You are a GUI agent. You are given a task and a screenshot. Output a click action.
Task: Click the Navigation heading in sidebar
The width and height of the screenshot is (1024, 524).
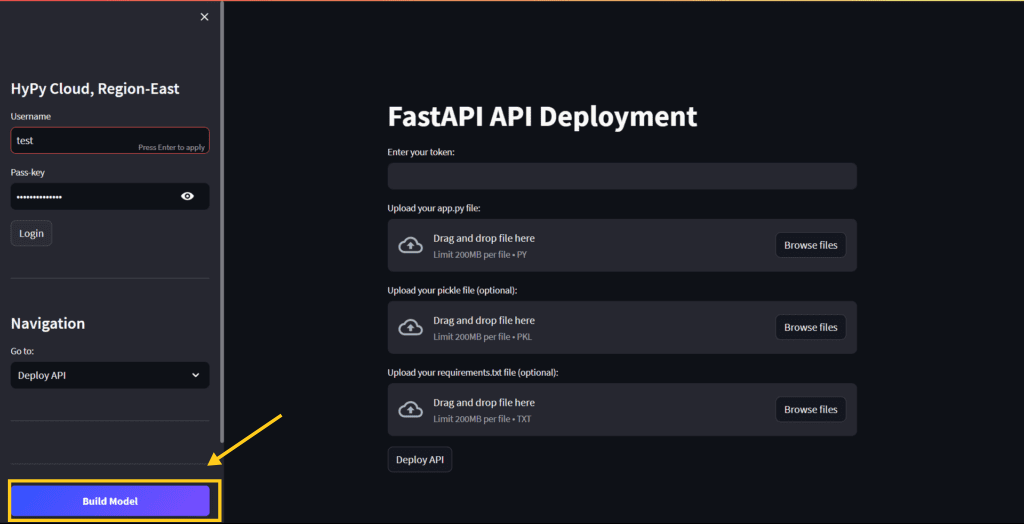48,323
